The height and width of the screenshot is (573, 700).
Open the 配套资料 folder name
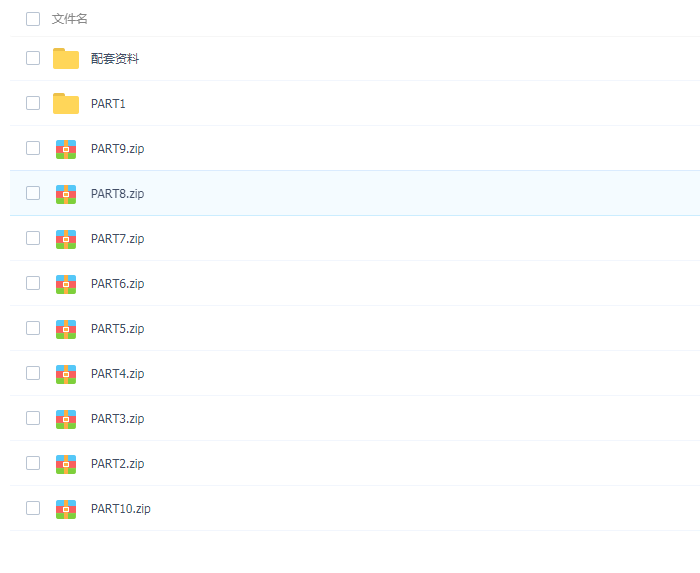115,58
